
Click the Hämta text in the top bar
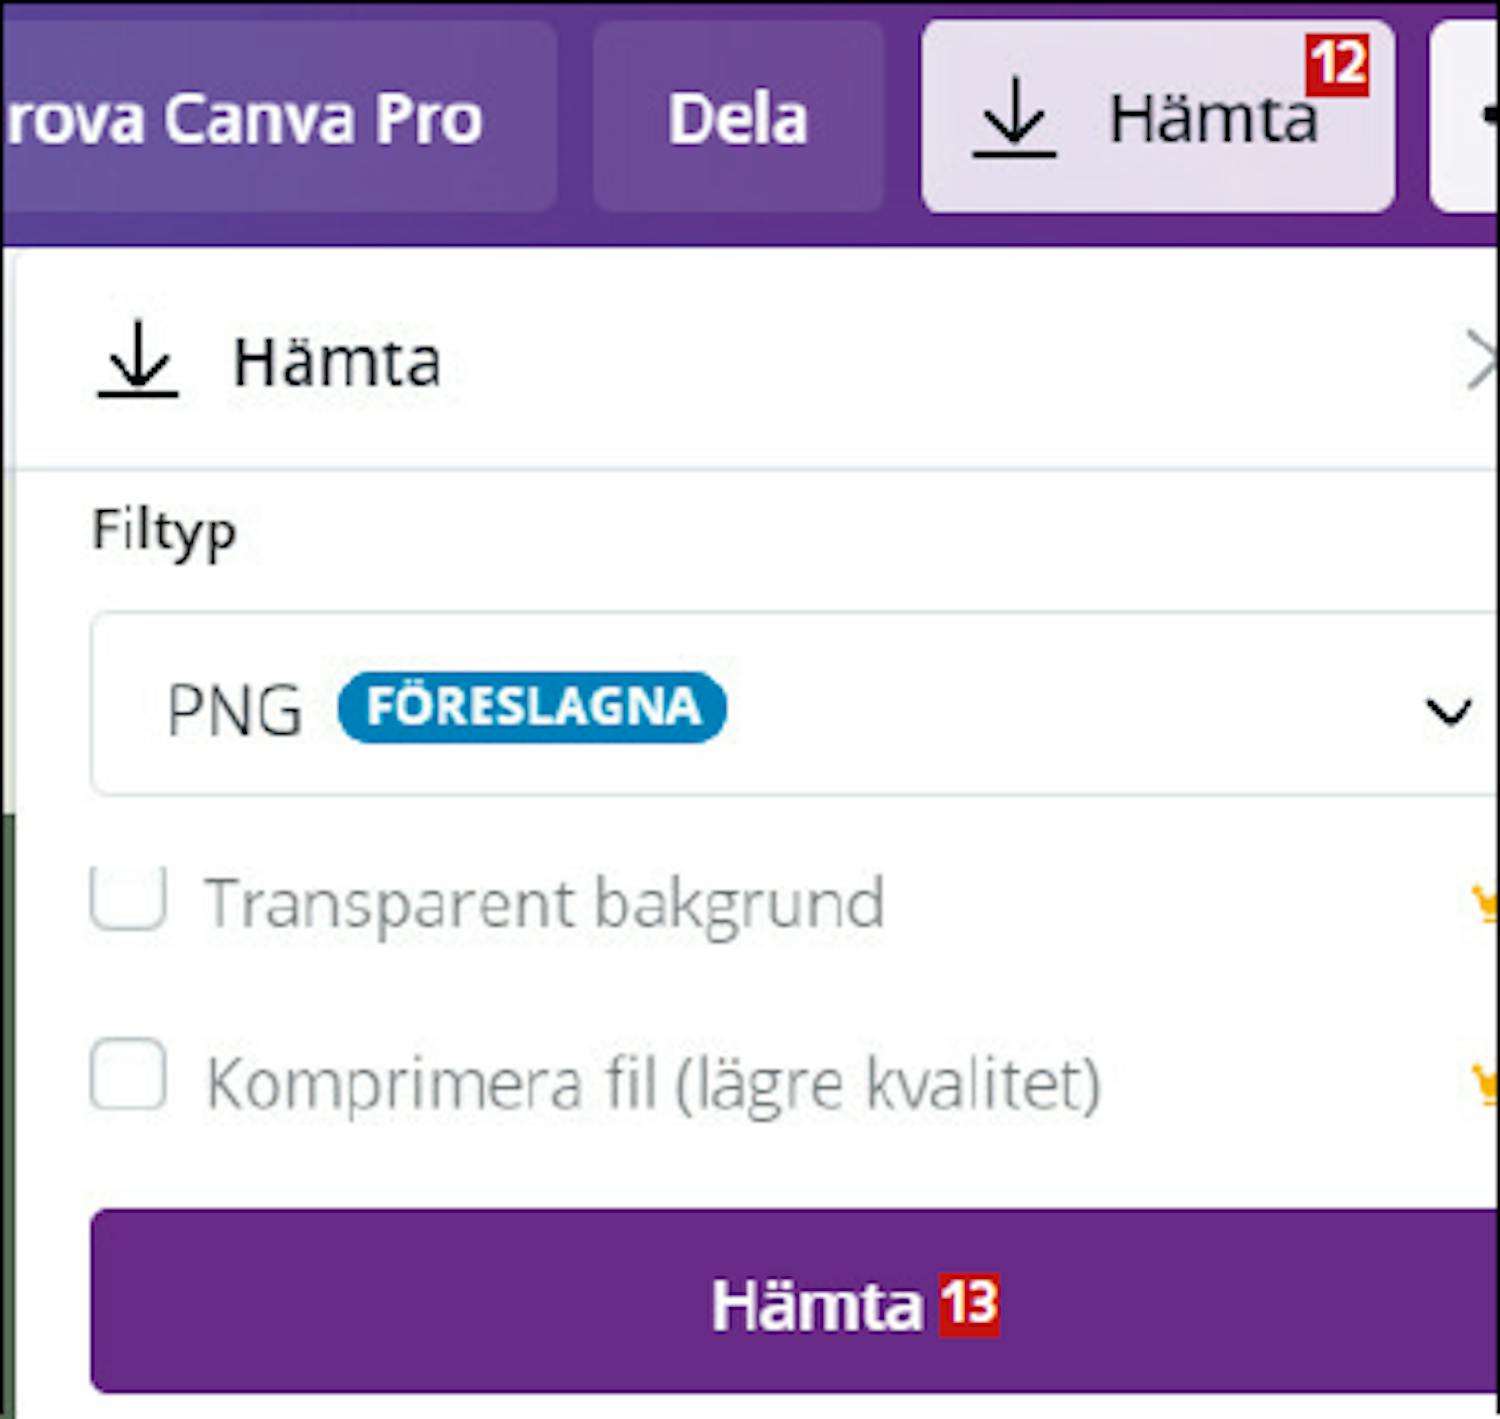pos(1212,120)
